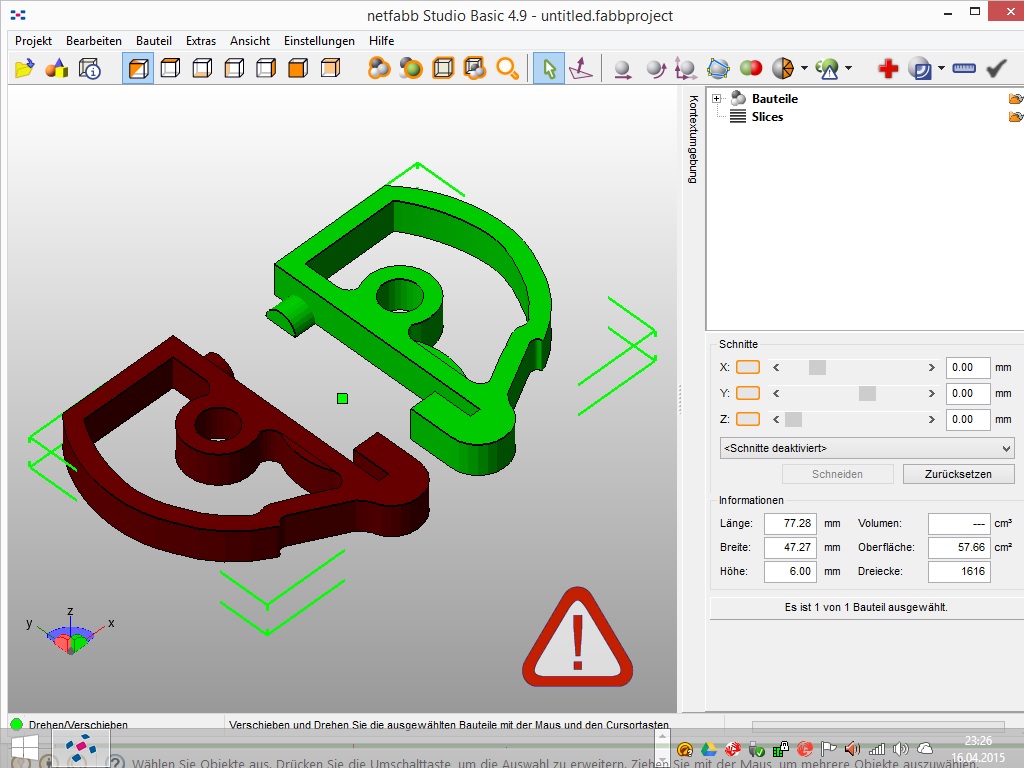
Task: Toggle the Y cut plane button
Action: pos(748,393)
